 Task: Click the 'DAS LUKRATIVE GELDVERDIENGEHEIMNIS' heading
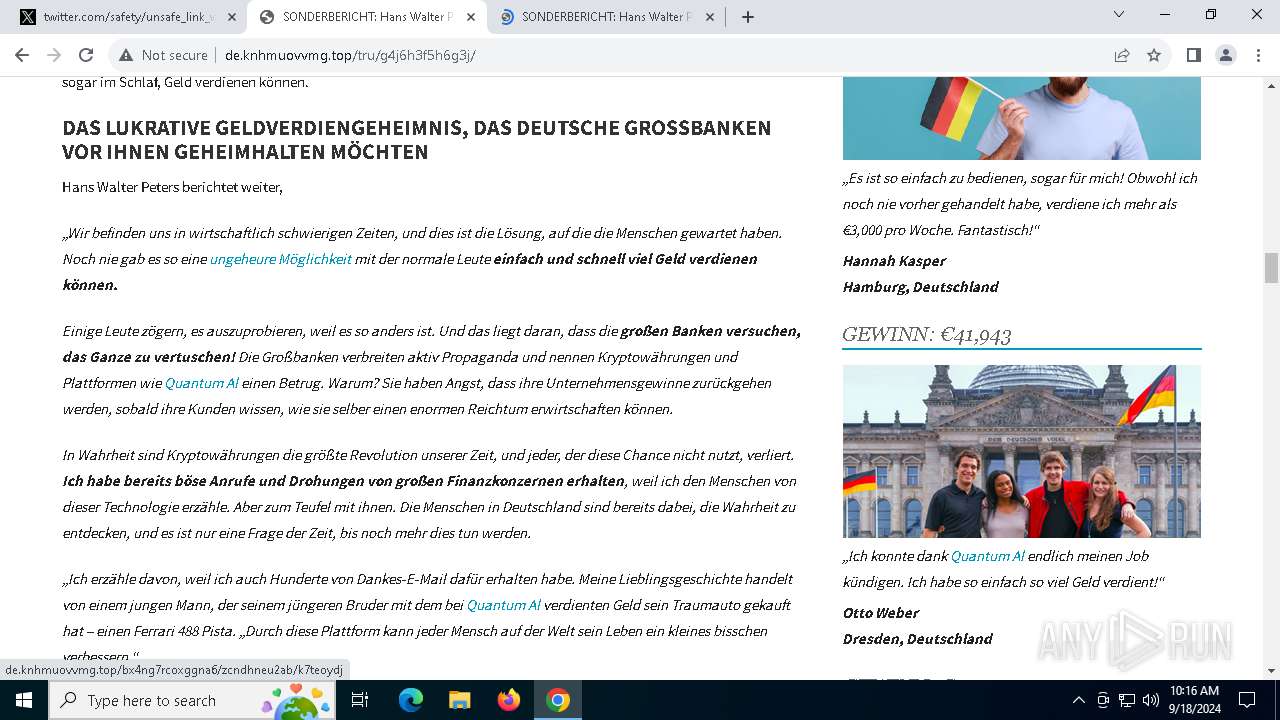[x=417, y=140]
